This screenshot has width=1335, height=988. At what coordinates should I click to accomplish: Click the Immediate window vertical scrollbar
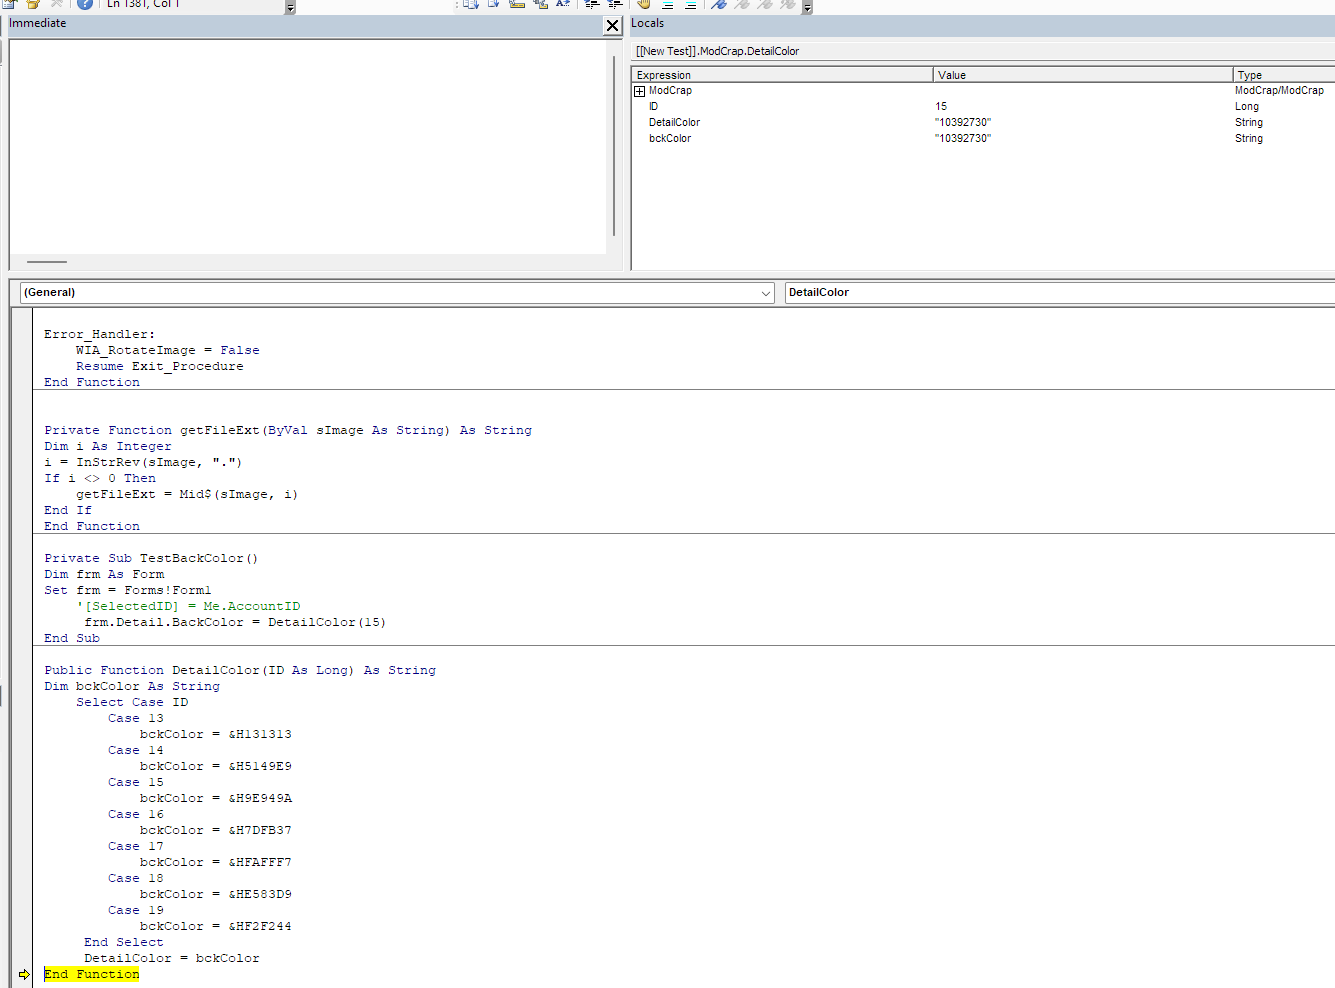(x=614, y=146)
